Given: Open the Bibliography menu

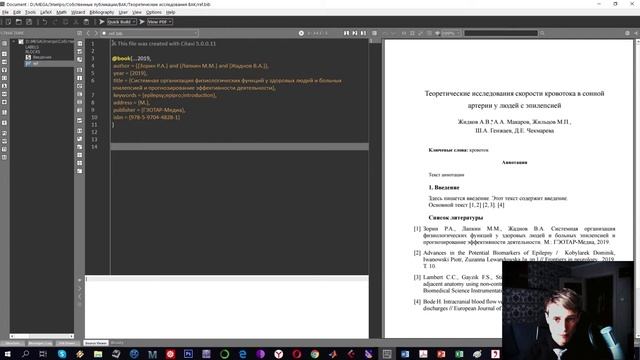Looking at the screenshot, I should 102,12.
